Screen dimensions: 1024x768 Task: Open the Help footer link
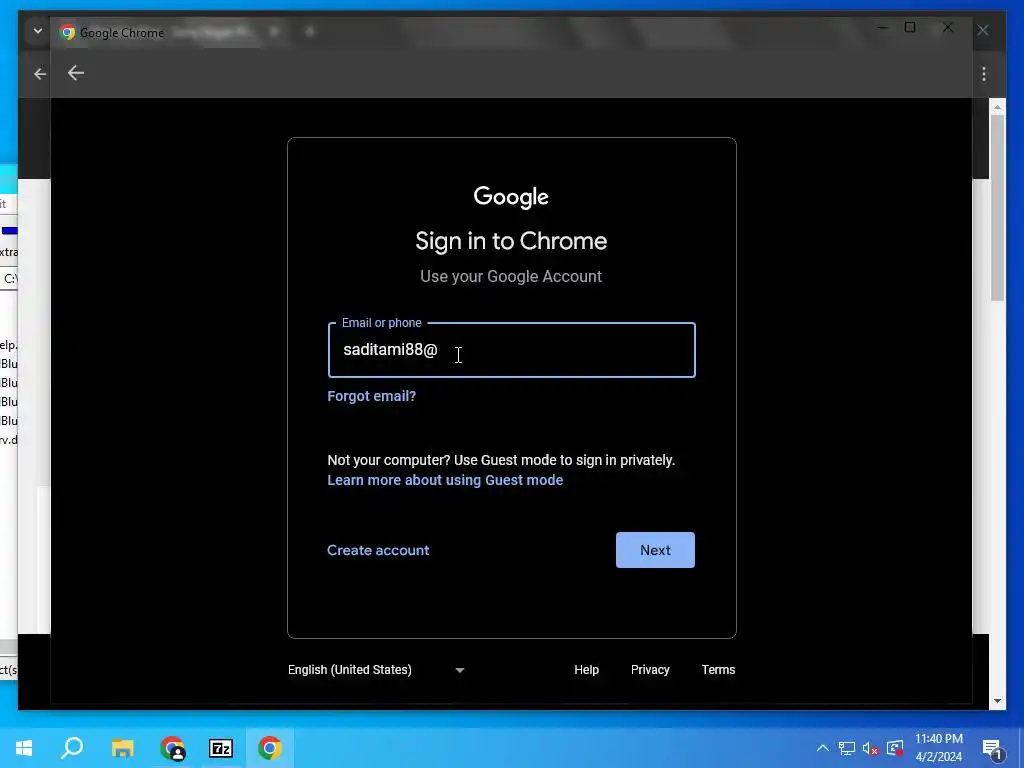coord(586,670)
